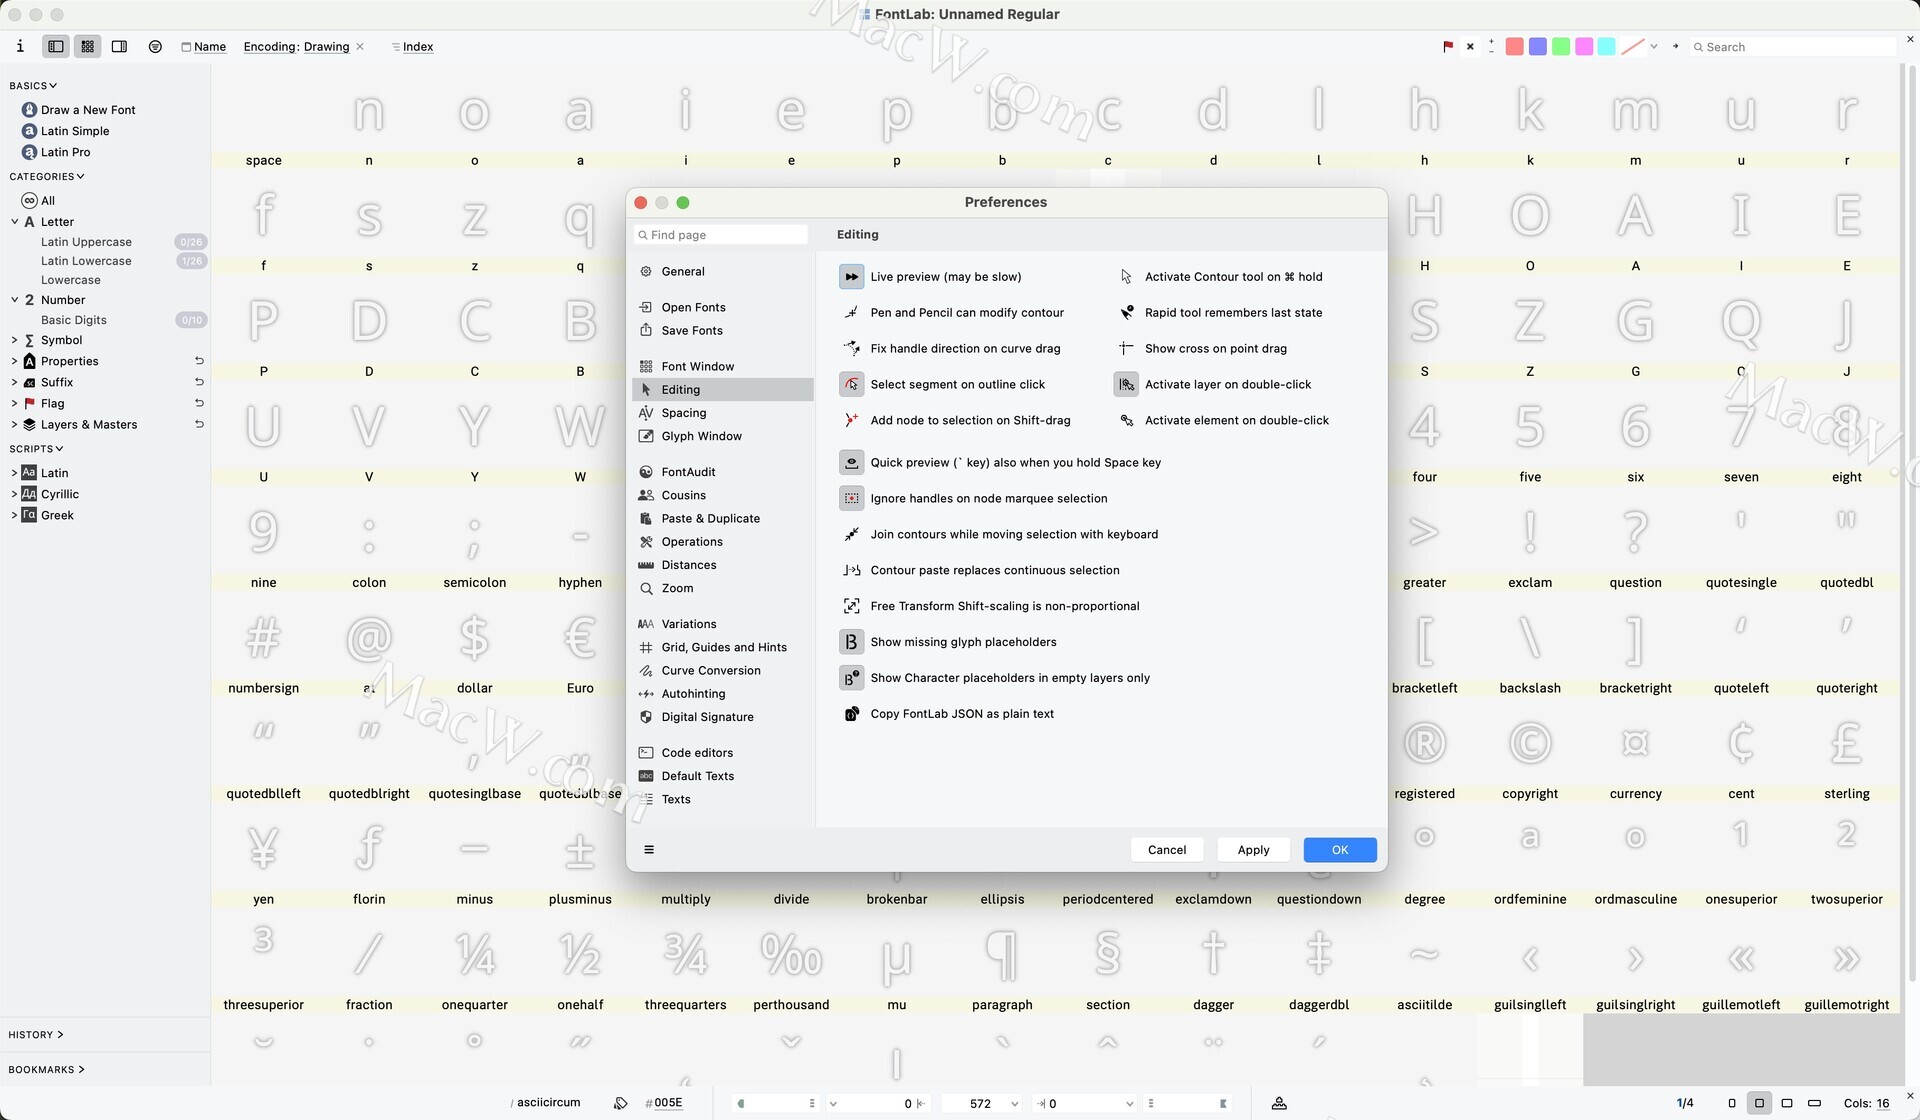1920x1120 pixels.
Task: Click the tag icon beside asciicircum
Action: pyautogui.click(x=621, y=1104)
